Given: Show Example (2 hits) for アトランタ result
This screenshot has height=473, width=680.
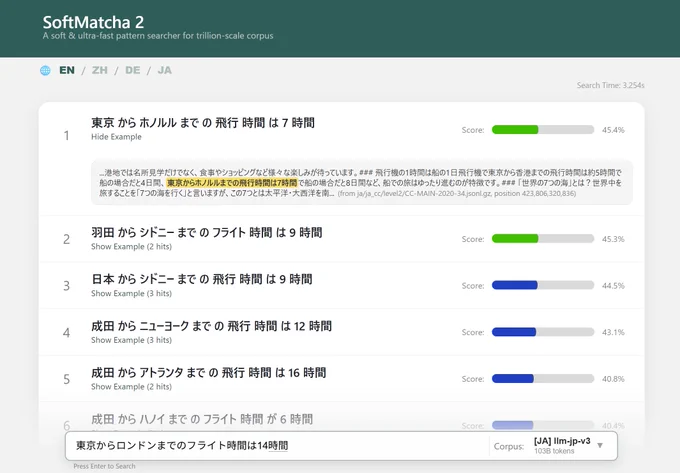Looking at the screenshot, I should click(x=131, y=386).
